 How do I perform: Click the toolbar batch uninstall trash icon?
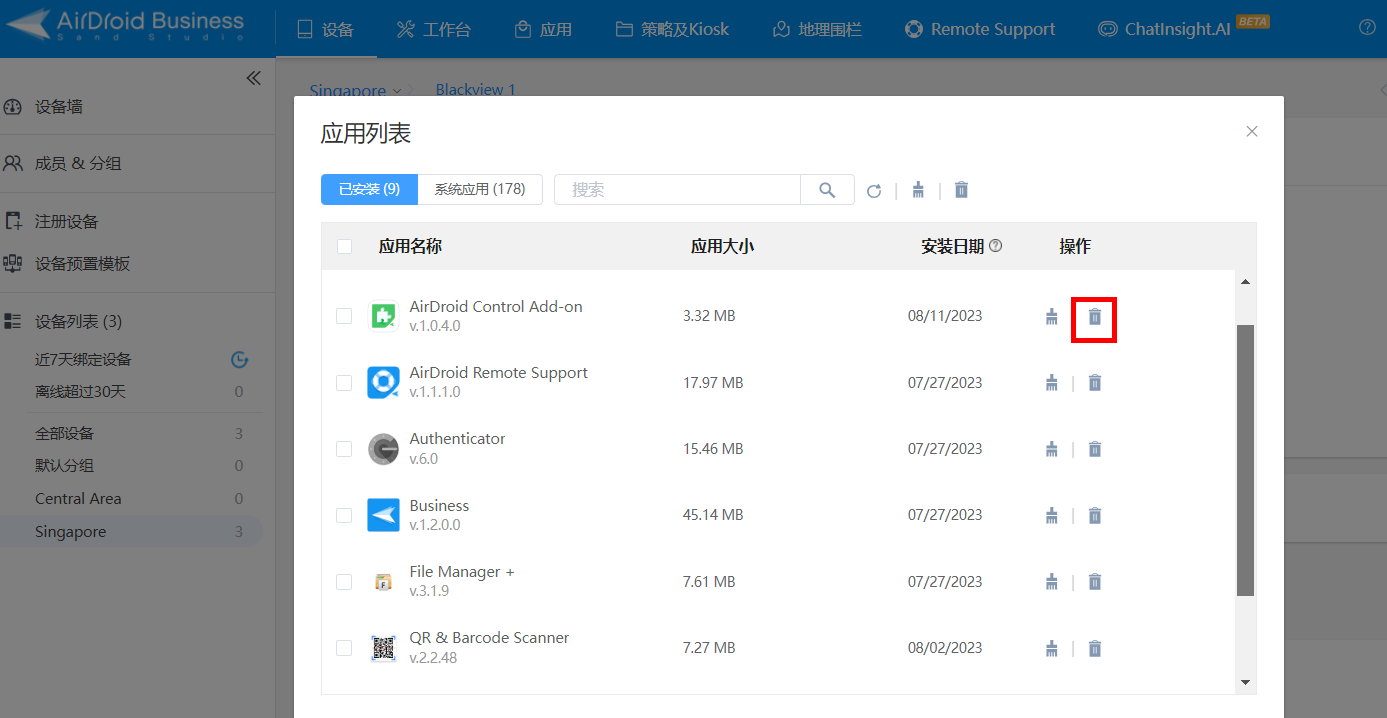(962, 190)
